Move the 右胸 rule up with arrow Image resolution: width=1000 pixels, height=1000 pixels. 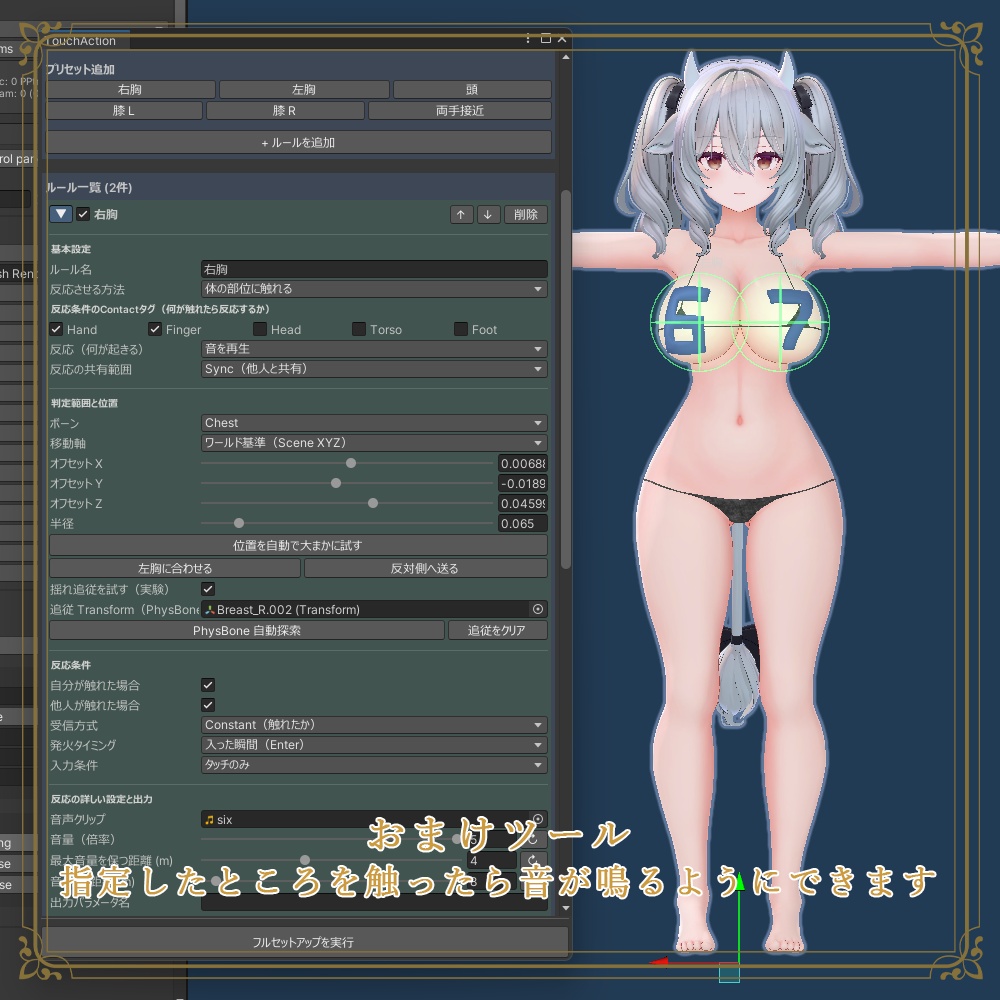coord(461,214)
